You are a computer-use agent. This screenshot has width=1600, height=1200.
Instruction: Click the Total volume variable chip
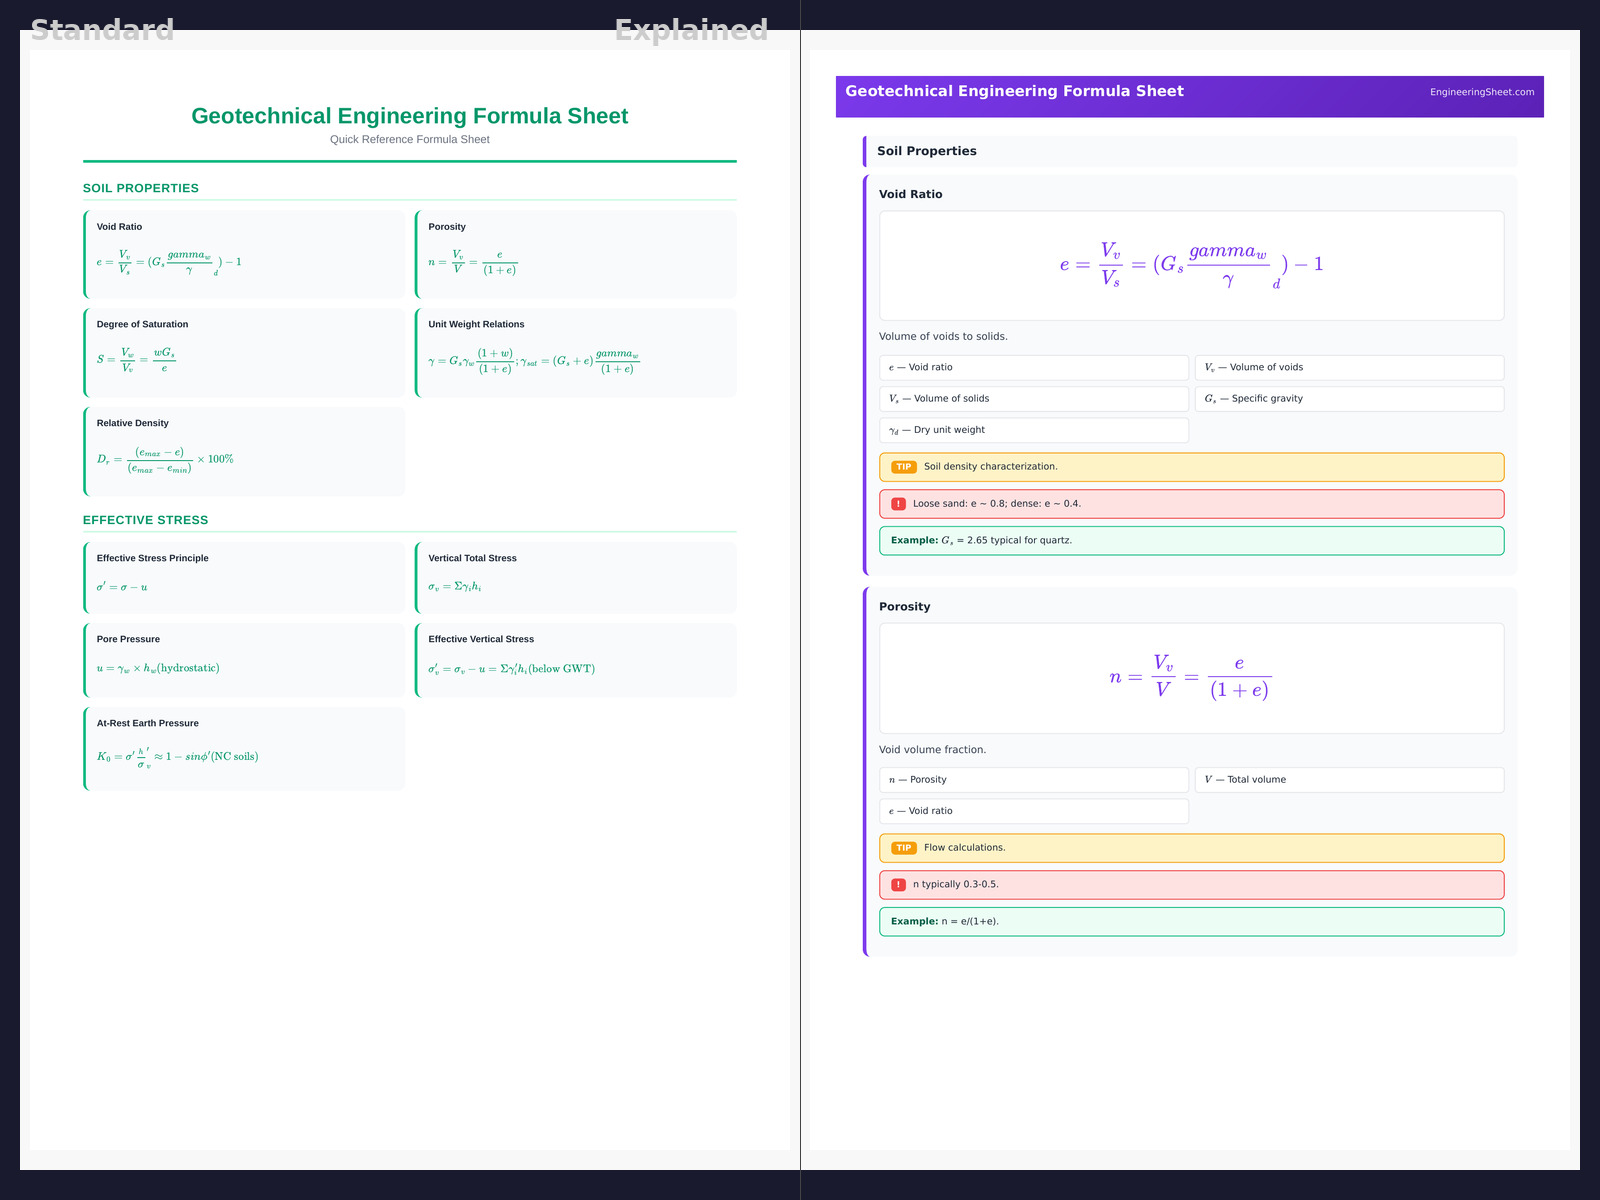click(1348, 780)
